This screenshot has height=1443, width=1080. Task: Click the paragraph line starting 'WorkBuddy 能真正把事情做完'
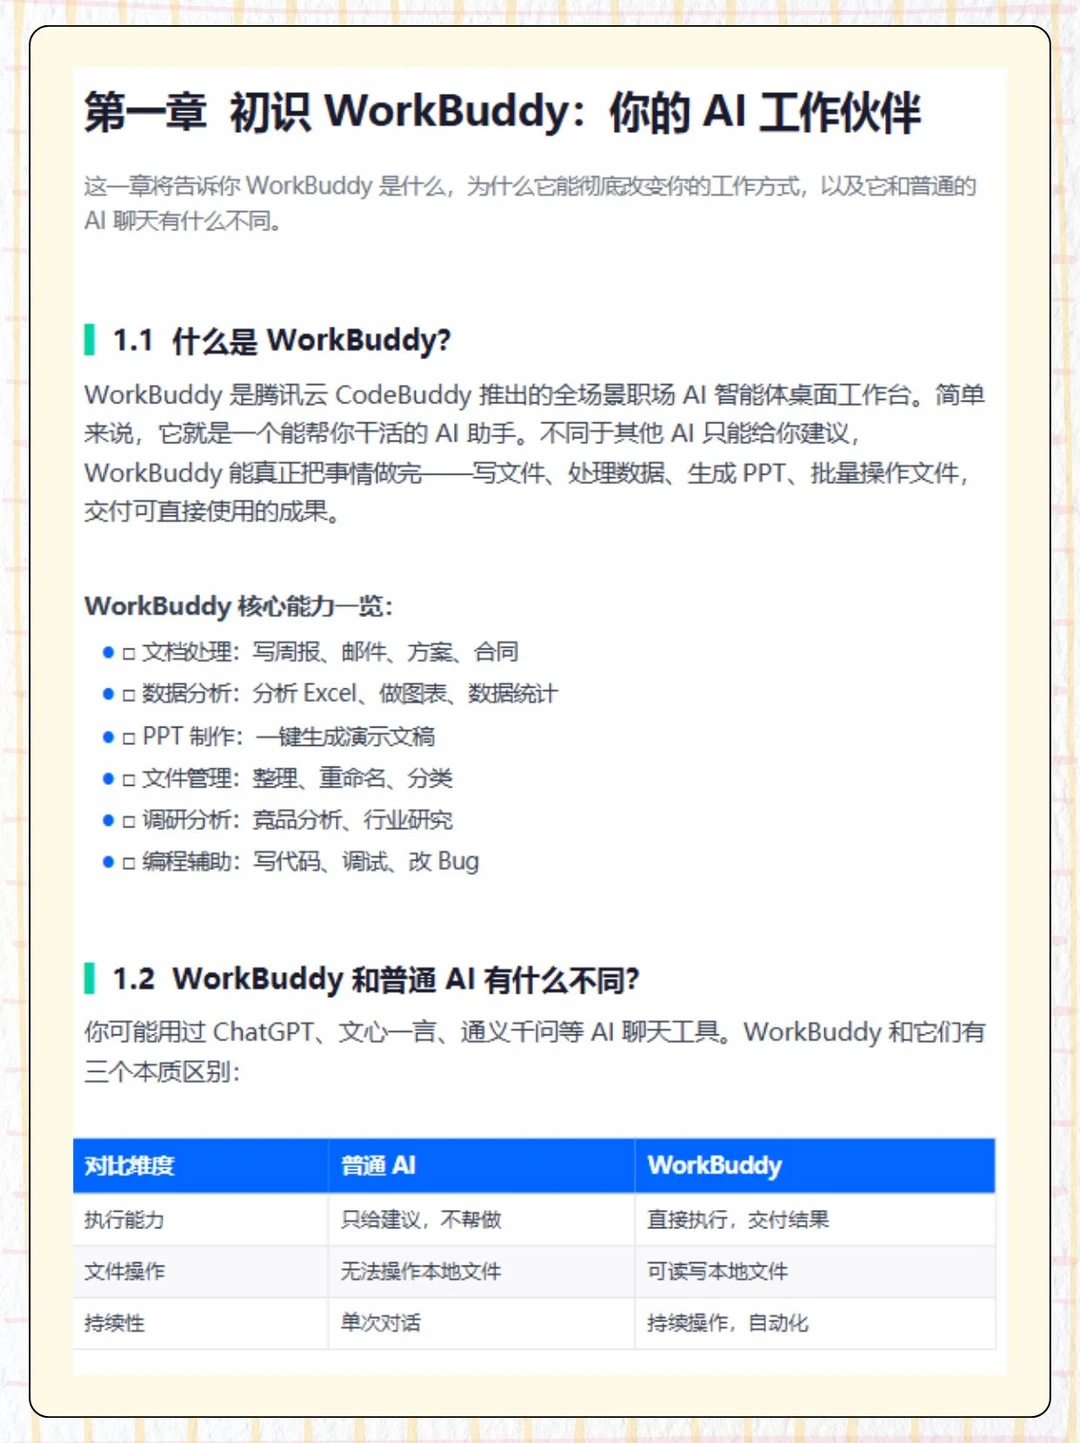click(x=527, y=473)
